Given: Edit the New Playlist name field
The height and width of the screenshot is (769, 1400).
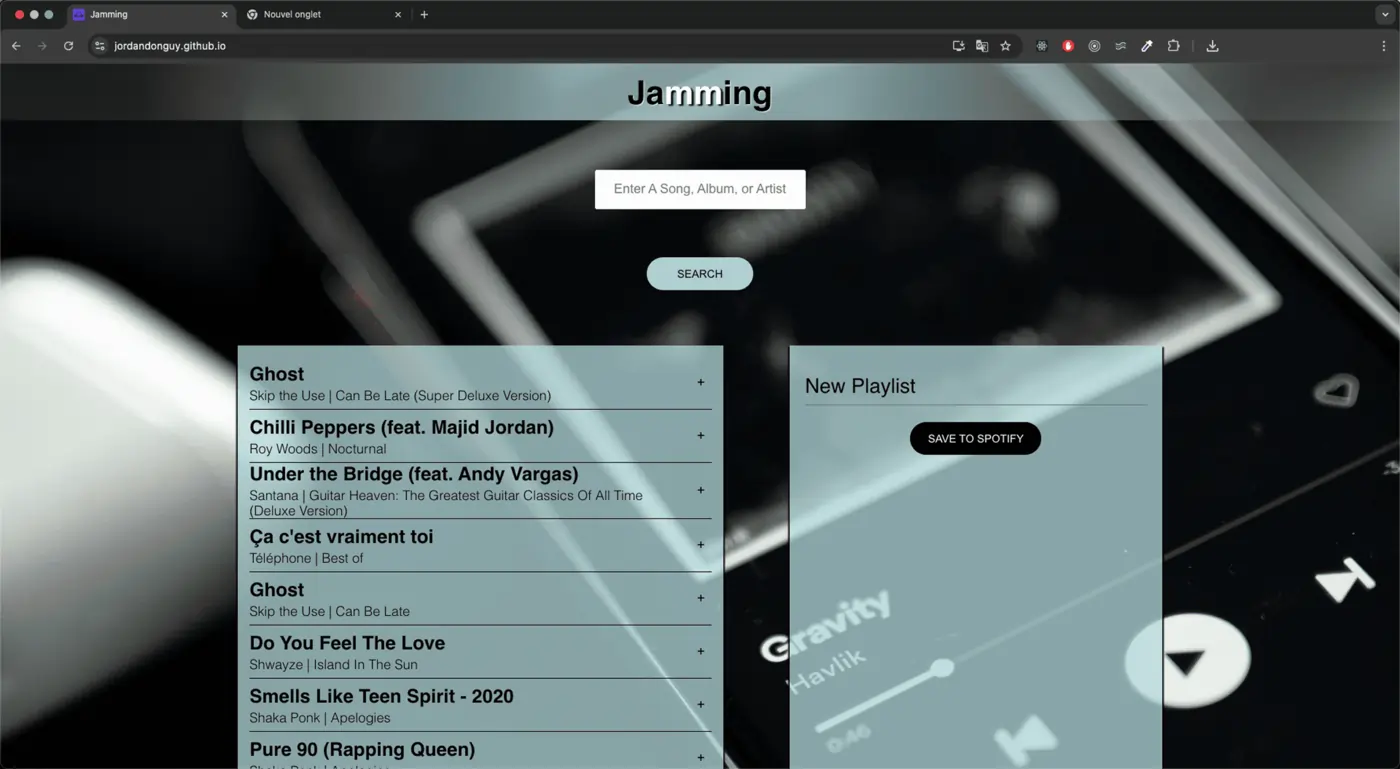Looking at the screenshot, I should [x=975, y=386].
